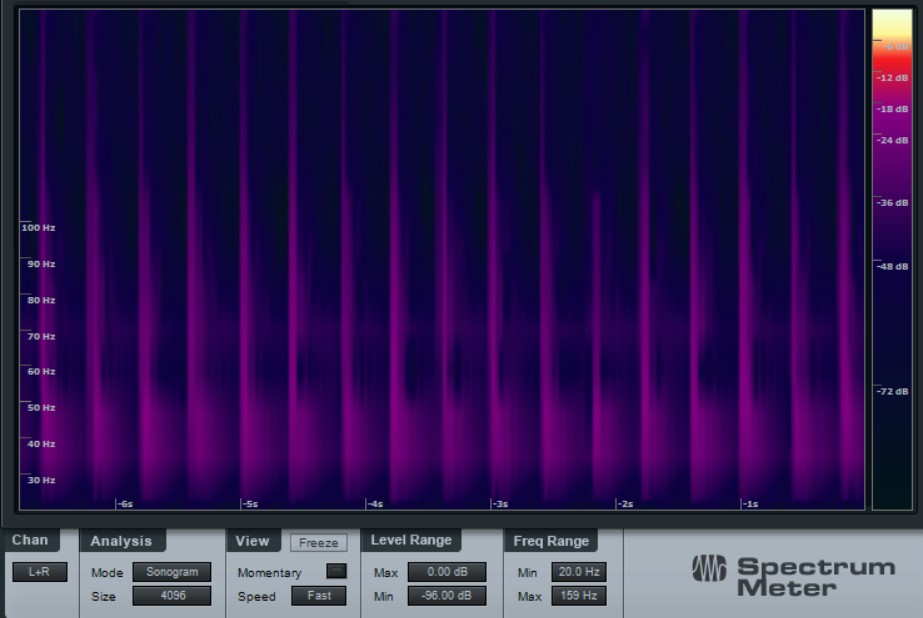This screenshot has width=923, height=618.
Task: Open the Fast speed dropdown
Action: click(x=319, y=596)
